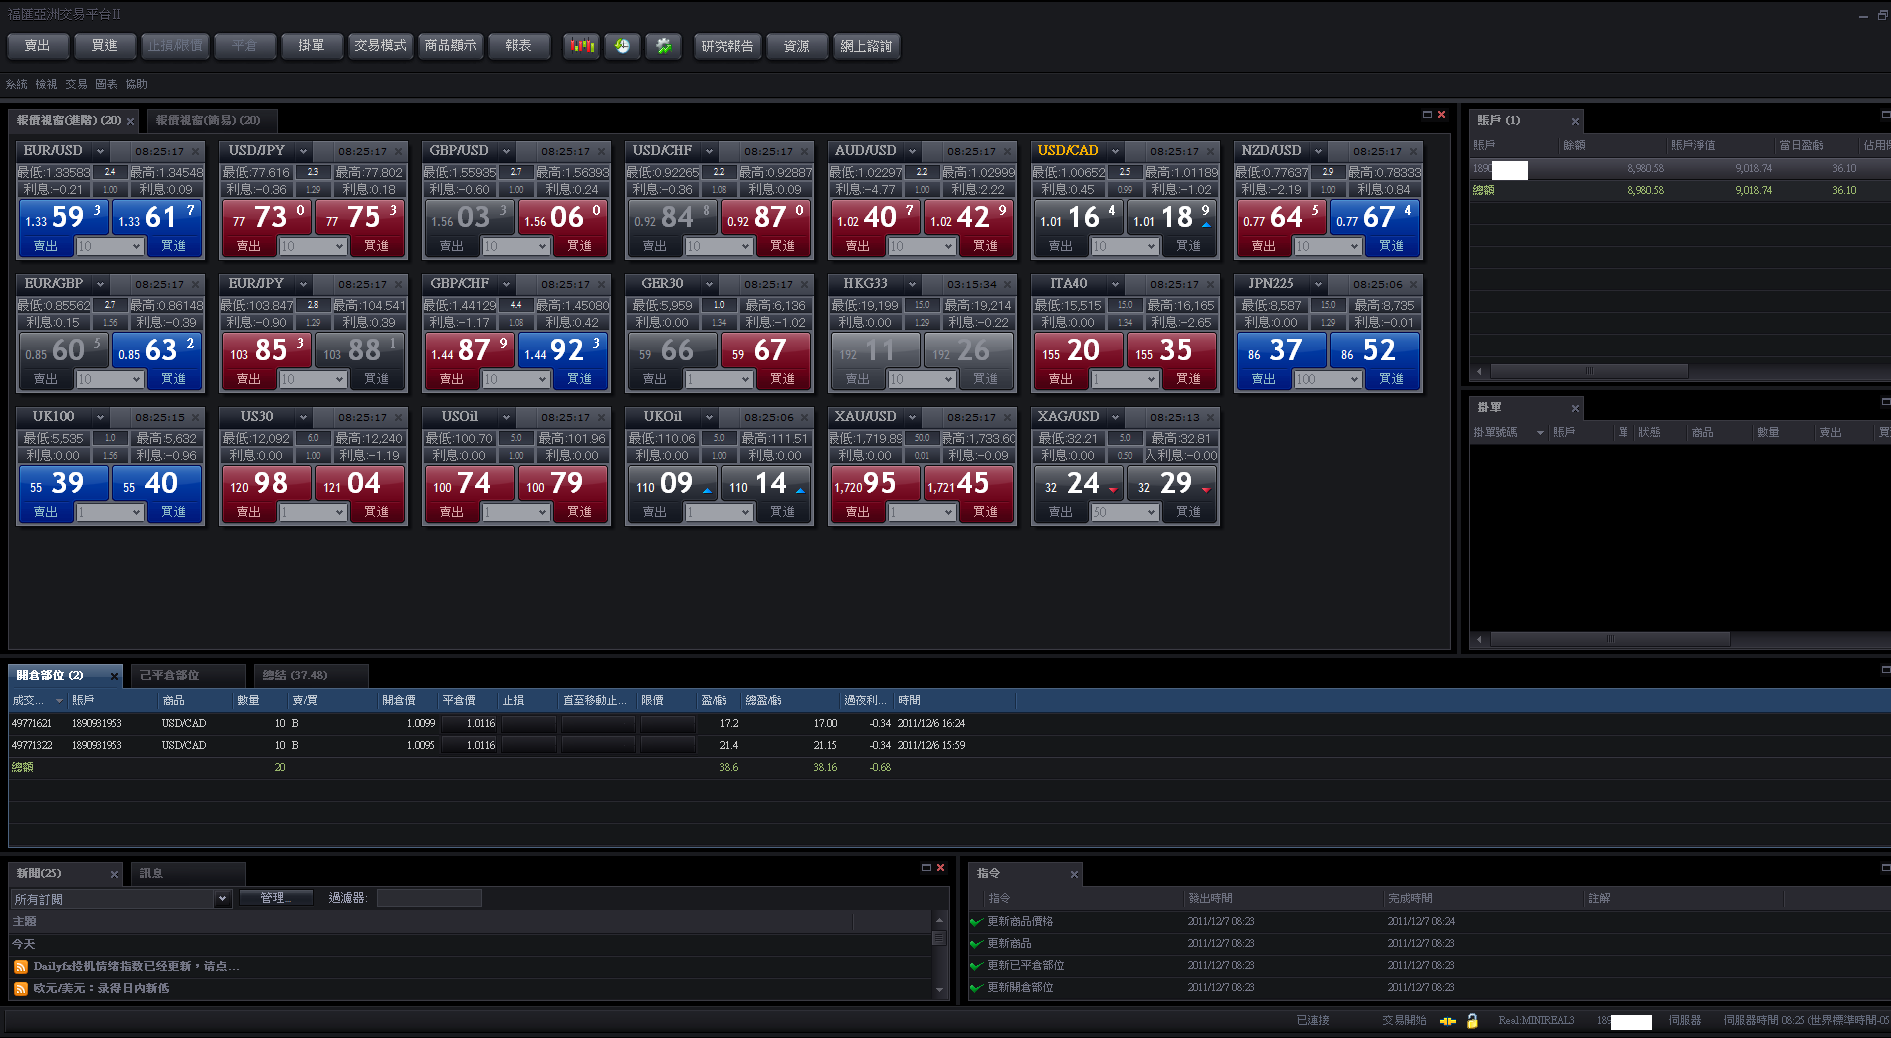Image resolution: width=1891 pixels, height=1038 pixels.
Task: Open the 系統 menu
Action: 17,85
